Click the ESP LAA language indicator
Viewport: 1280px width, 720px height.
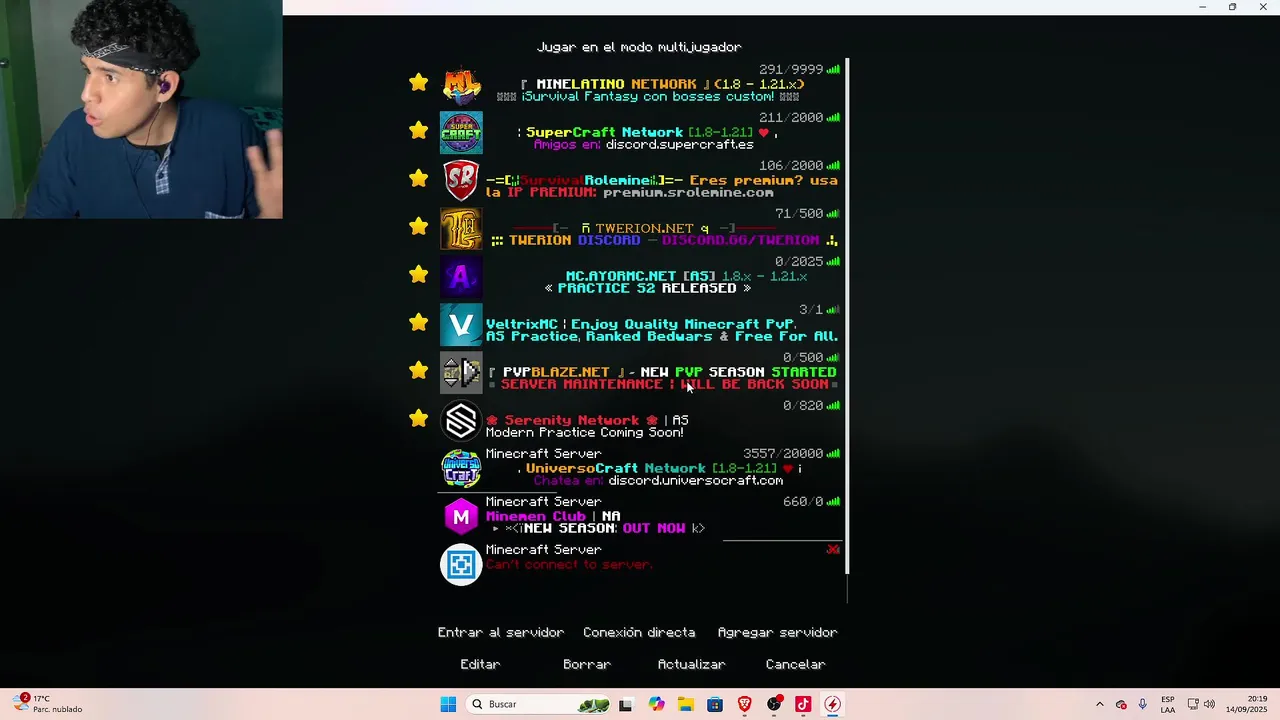tap(1168, 704)
